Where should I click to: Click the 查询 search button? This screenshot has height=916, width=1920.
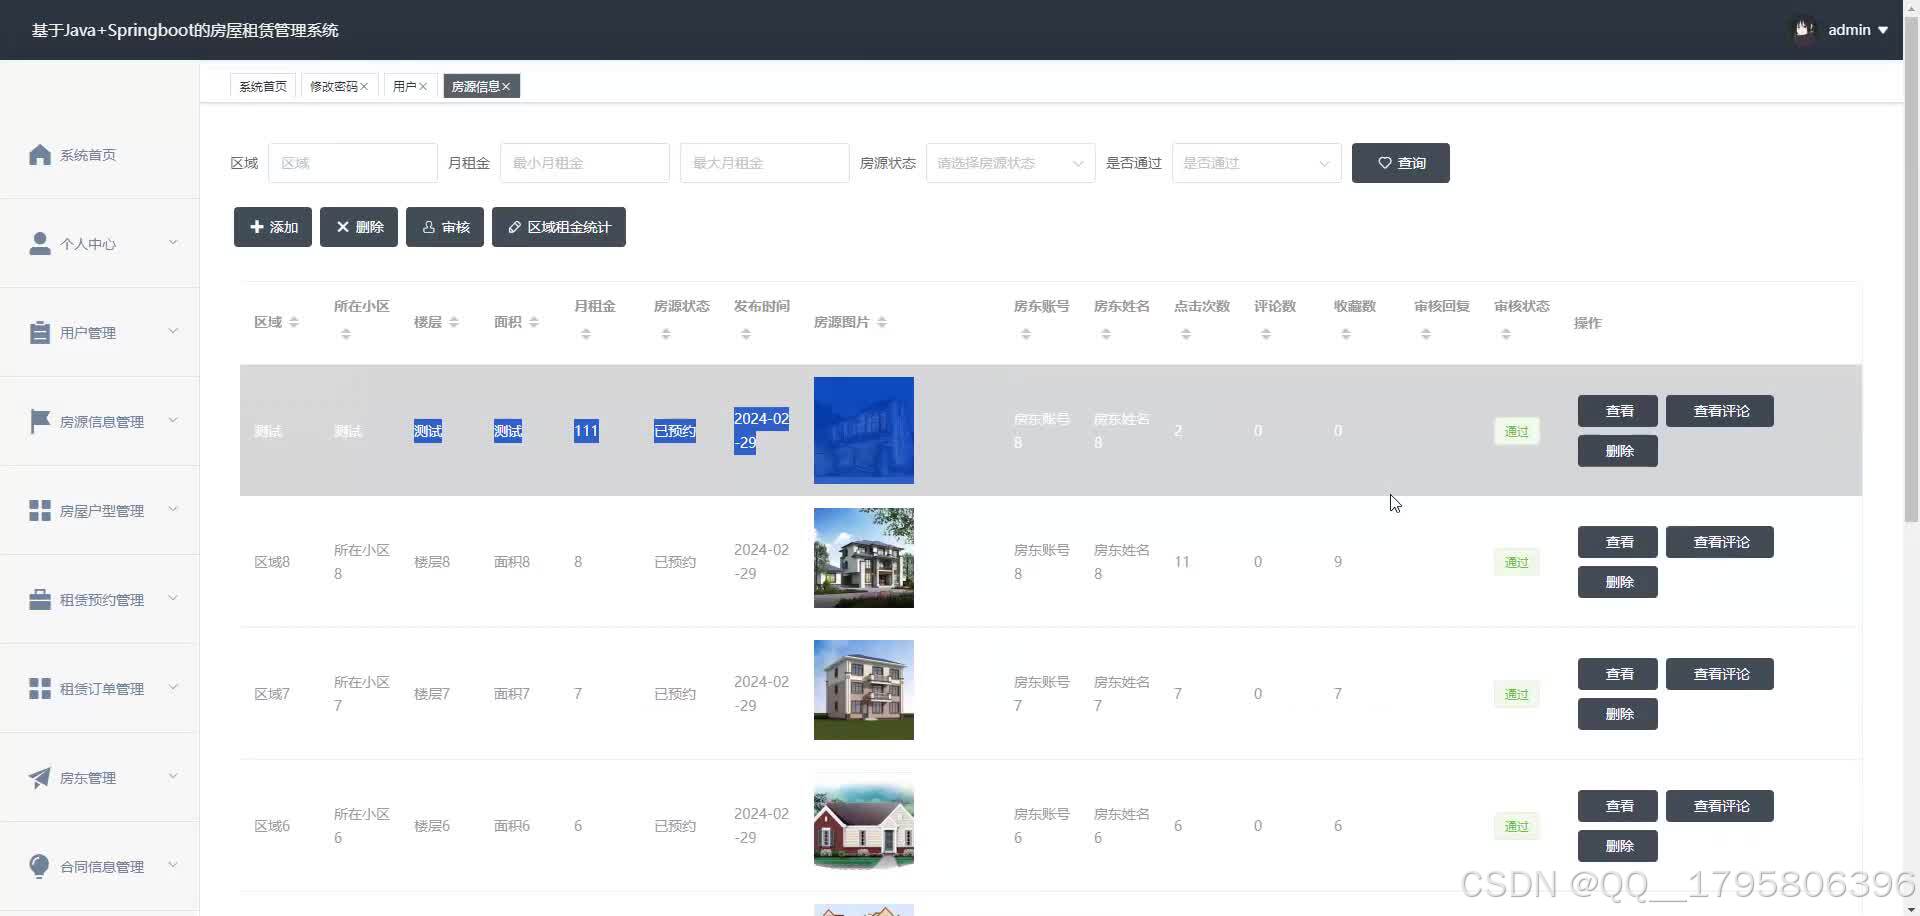[x=1401, y=163]
